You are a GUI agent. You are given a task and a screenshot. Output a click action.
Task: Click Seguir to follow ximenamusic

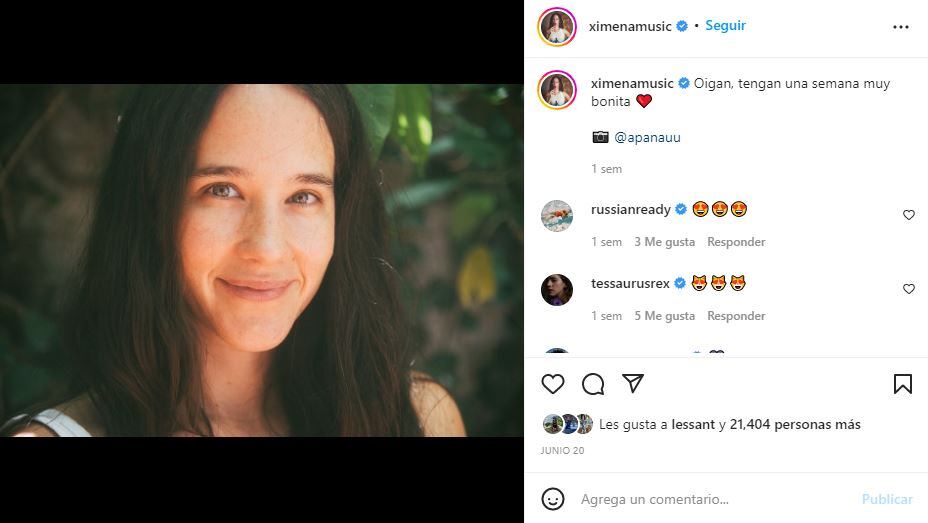click(725, 26)
